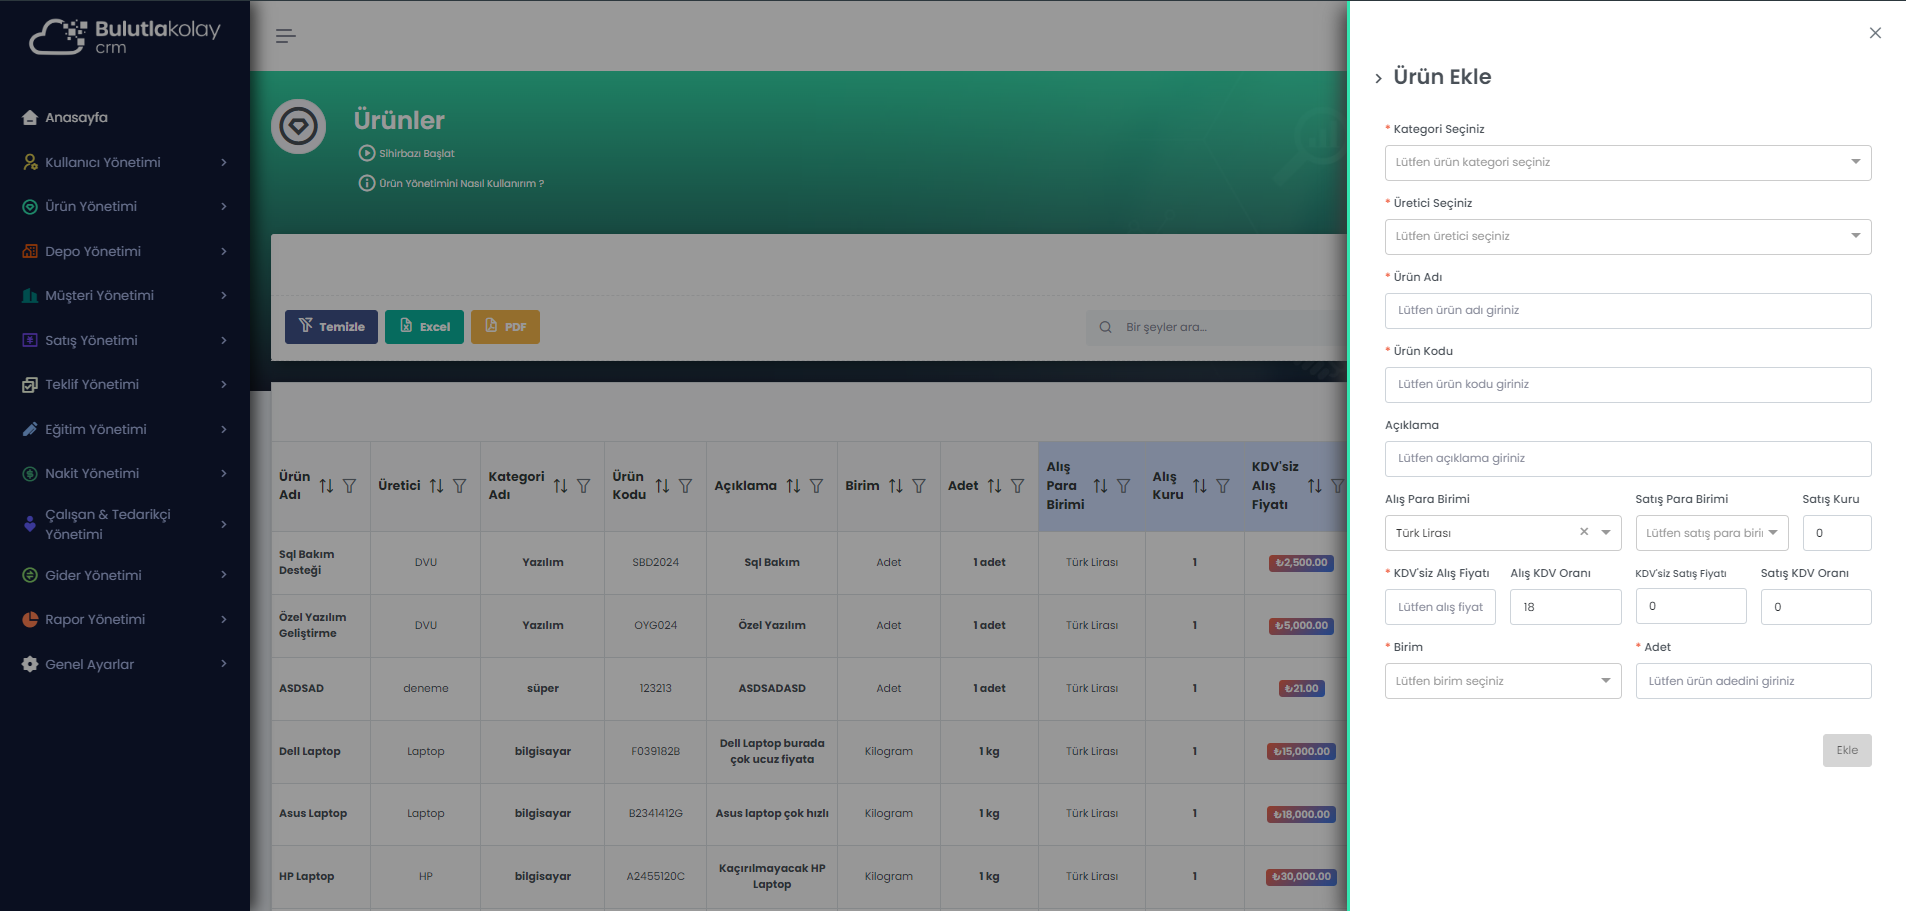Sort products using Üretici column sort arrows
Image resolution: width=1906 pixels, height=911 pixels.
pos(436,485)
